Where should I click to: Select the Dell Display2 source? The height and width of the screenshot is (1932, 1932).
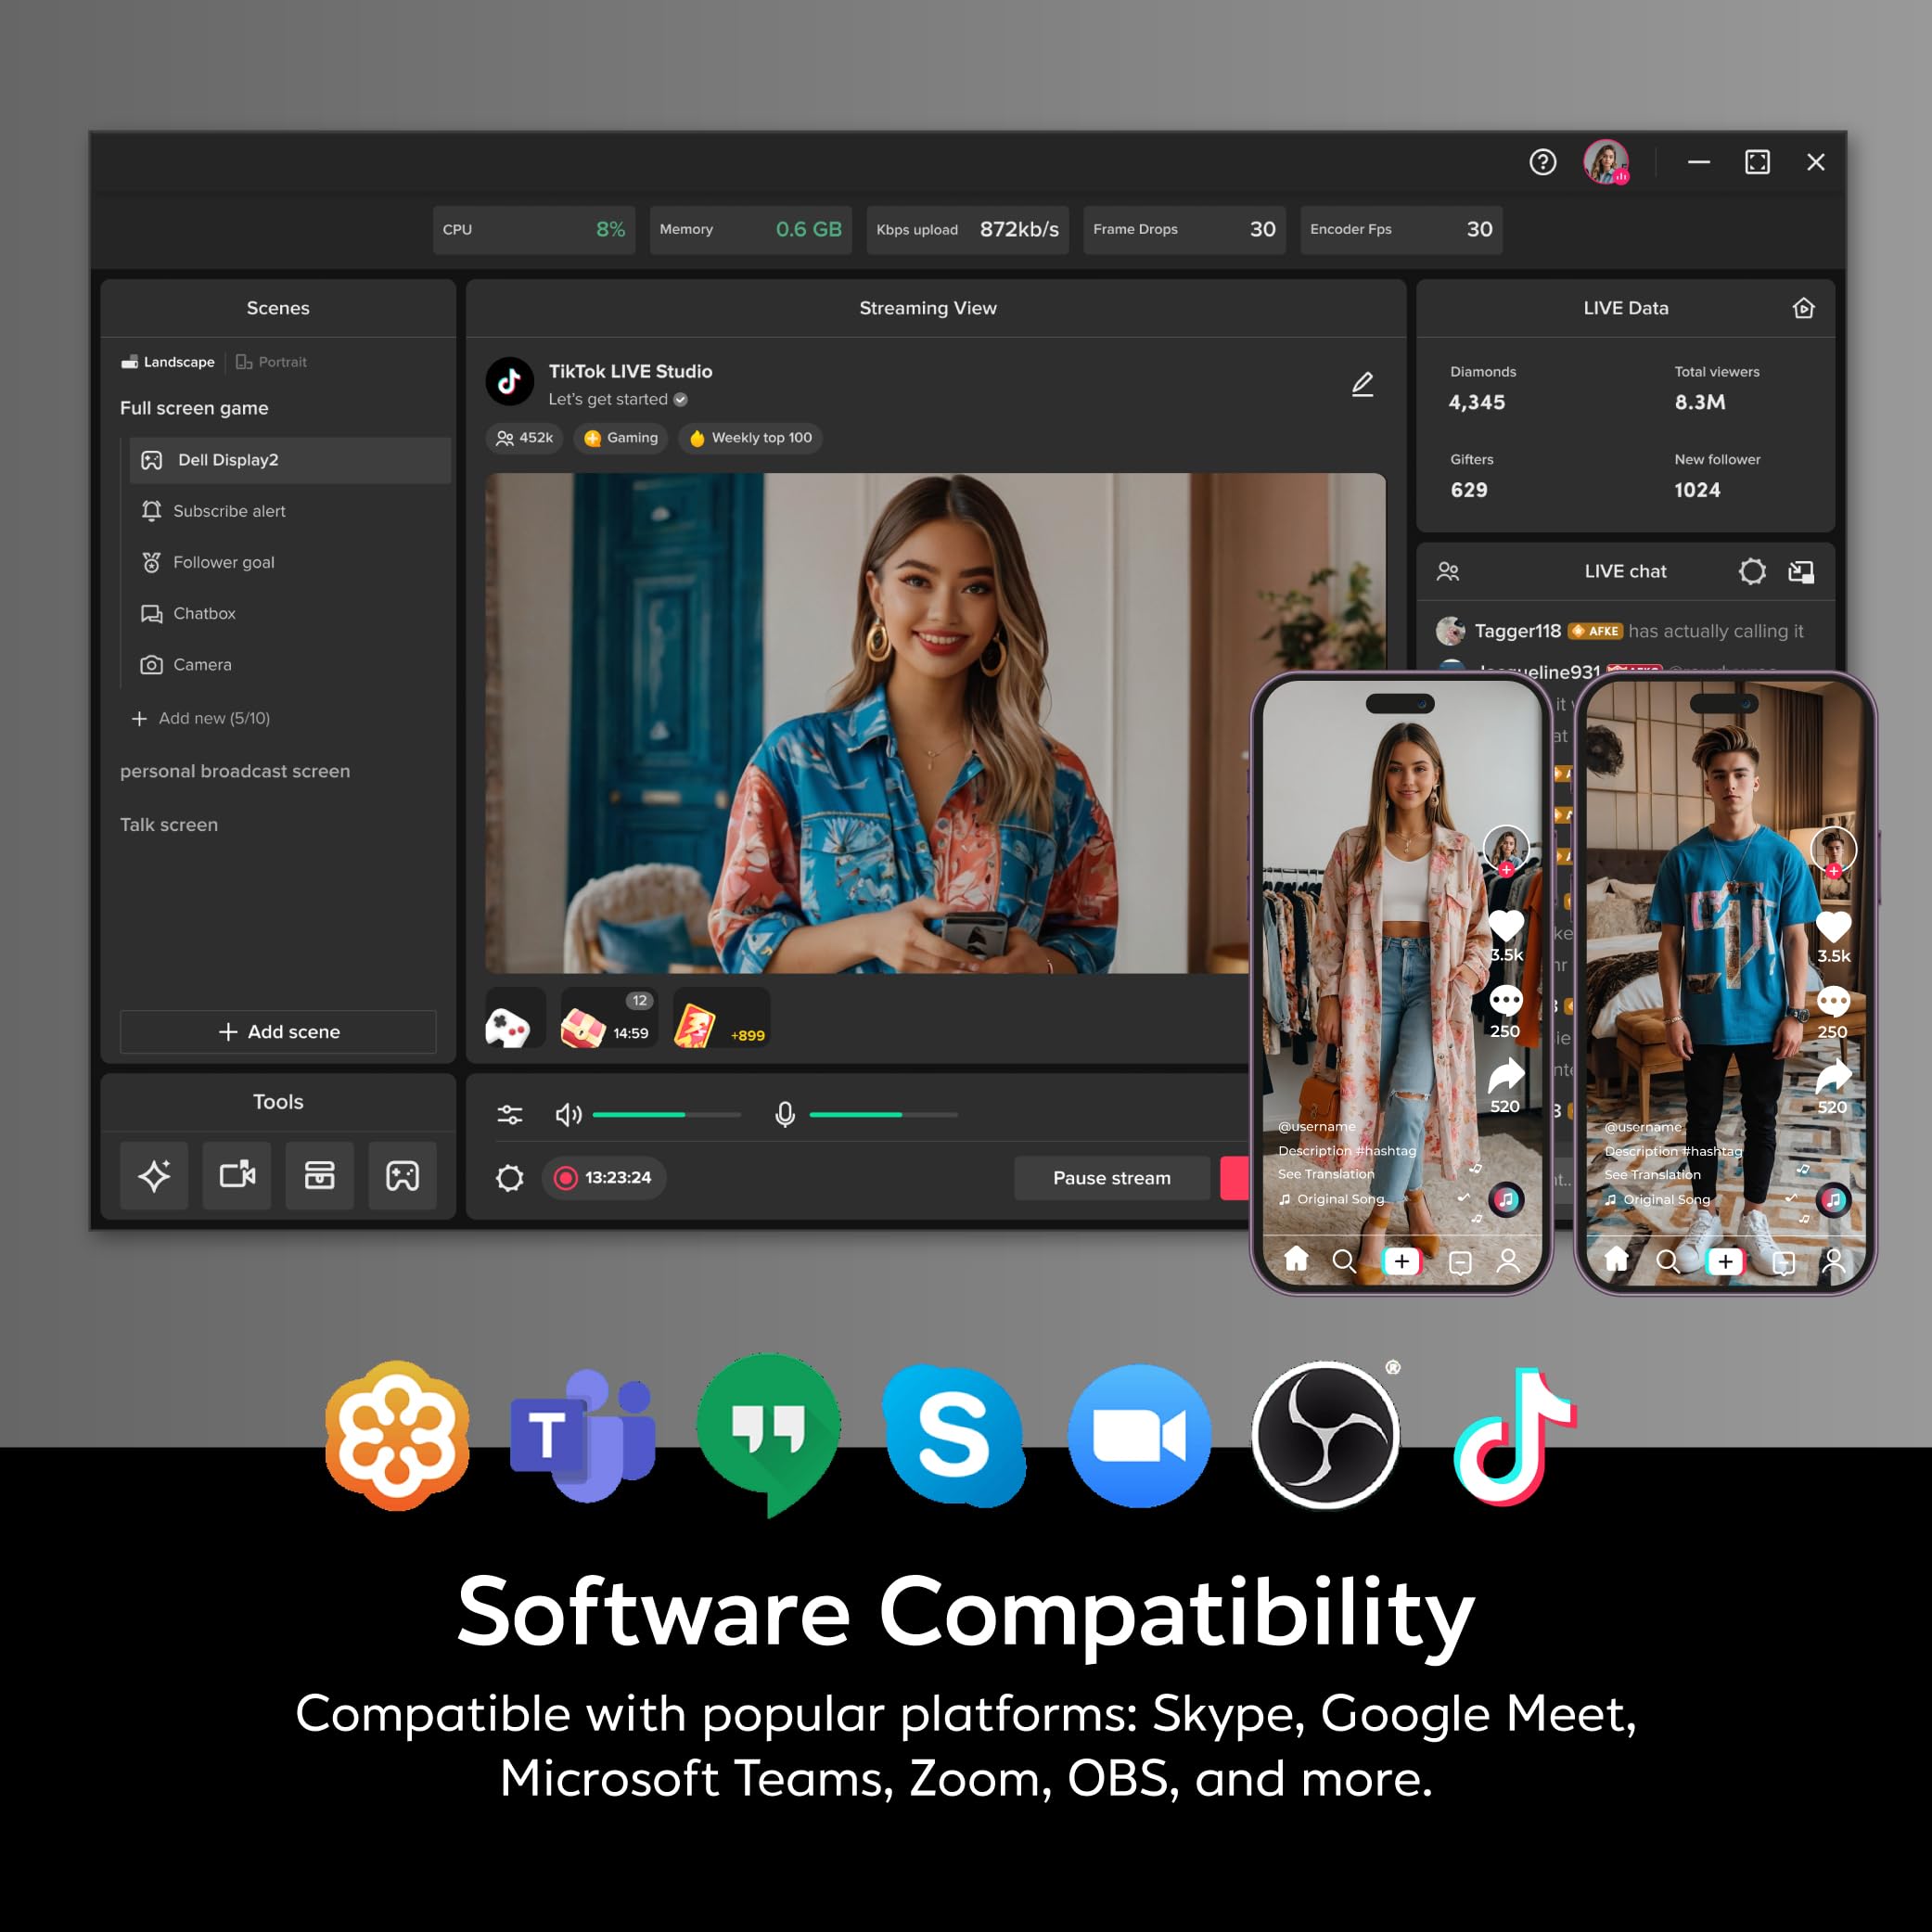pos(290,460)
